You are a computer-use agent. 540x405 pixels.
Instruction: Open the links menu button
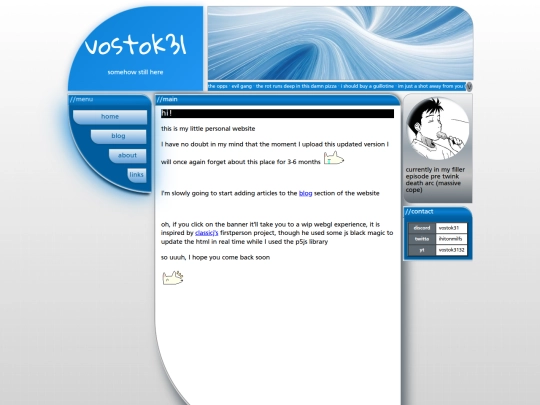tap(136, 175)
